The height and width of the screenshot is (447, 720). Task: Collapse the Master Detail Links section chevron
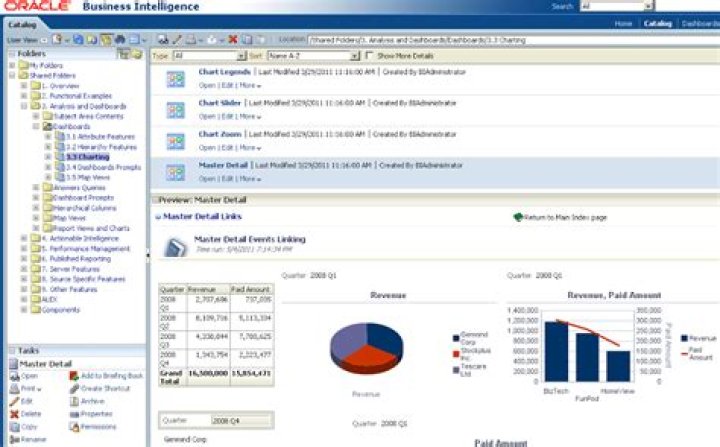coord(158,217)
